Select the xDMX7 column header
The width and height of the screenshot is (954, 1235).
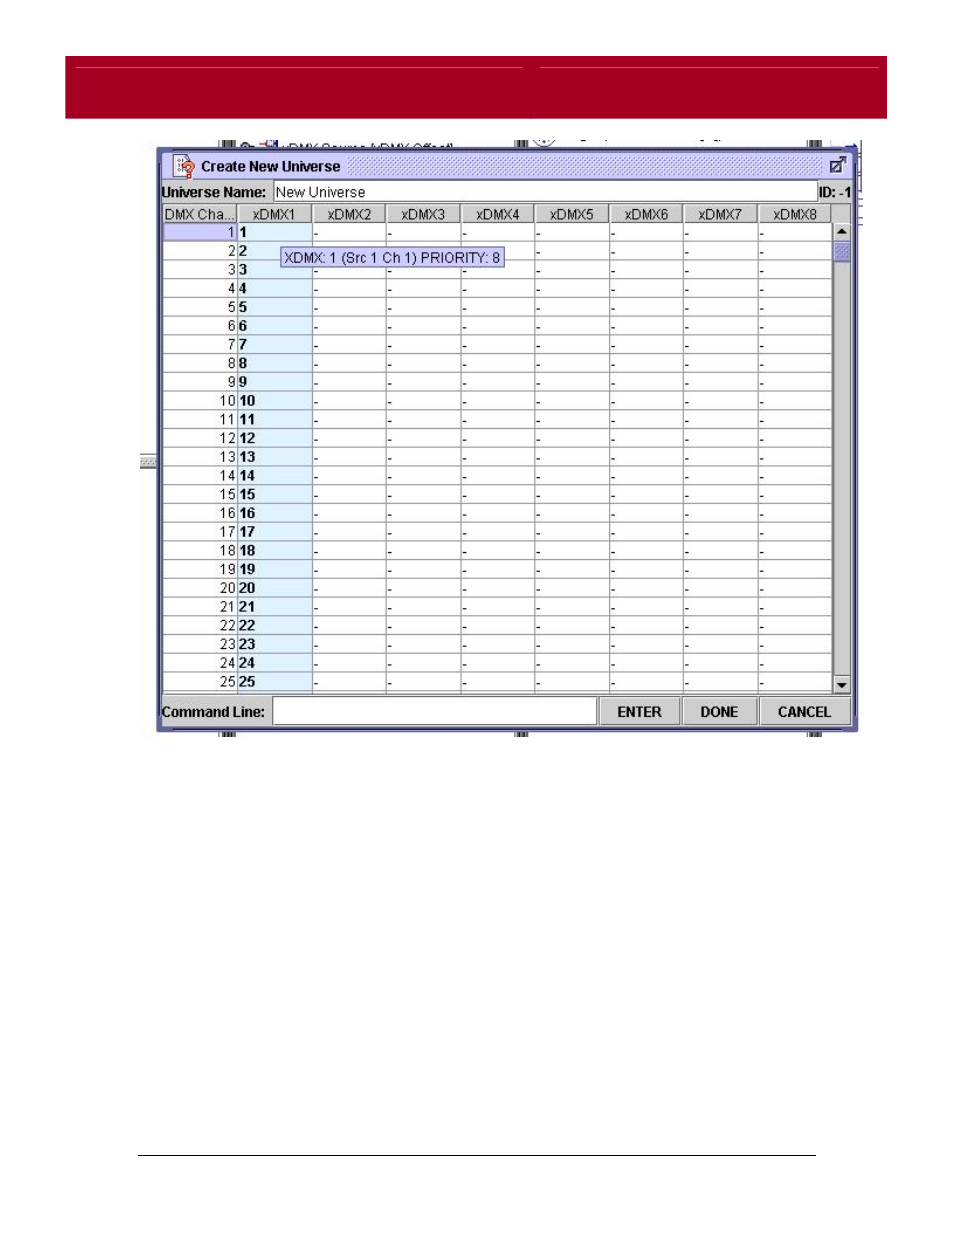click(720, 214)
